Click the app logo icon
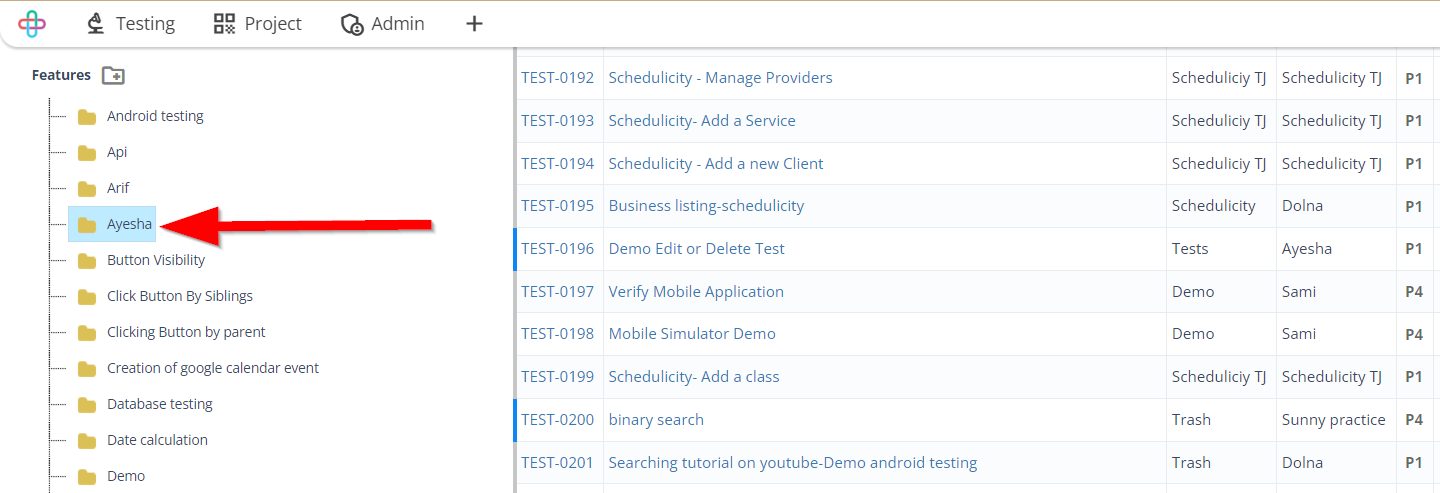 [32, 24]
